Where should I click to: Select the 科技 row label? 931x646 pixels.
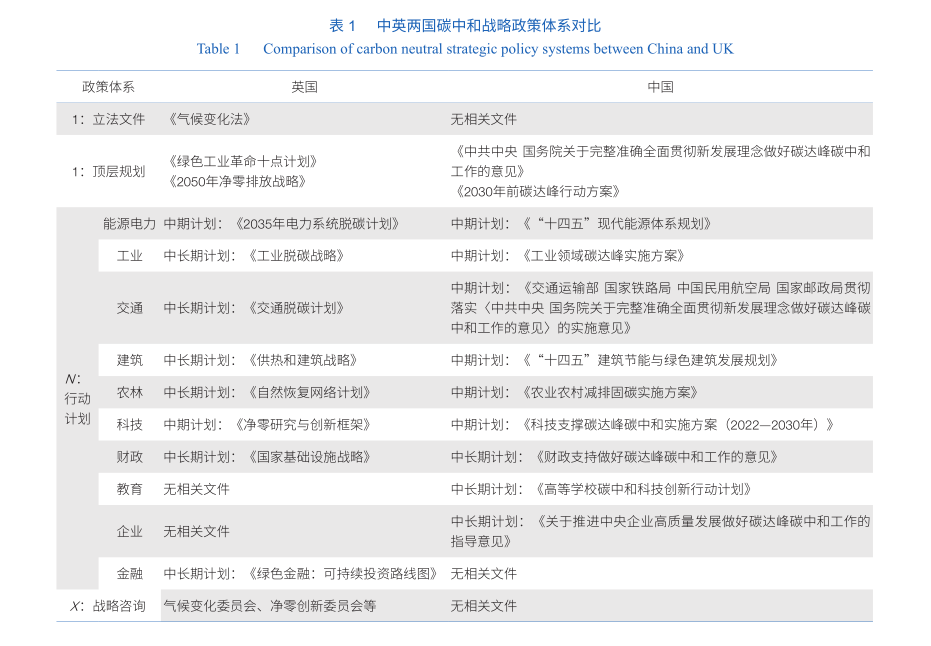tap(129, 424)
